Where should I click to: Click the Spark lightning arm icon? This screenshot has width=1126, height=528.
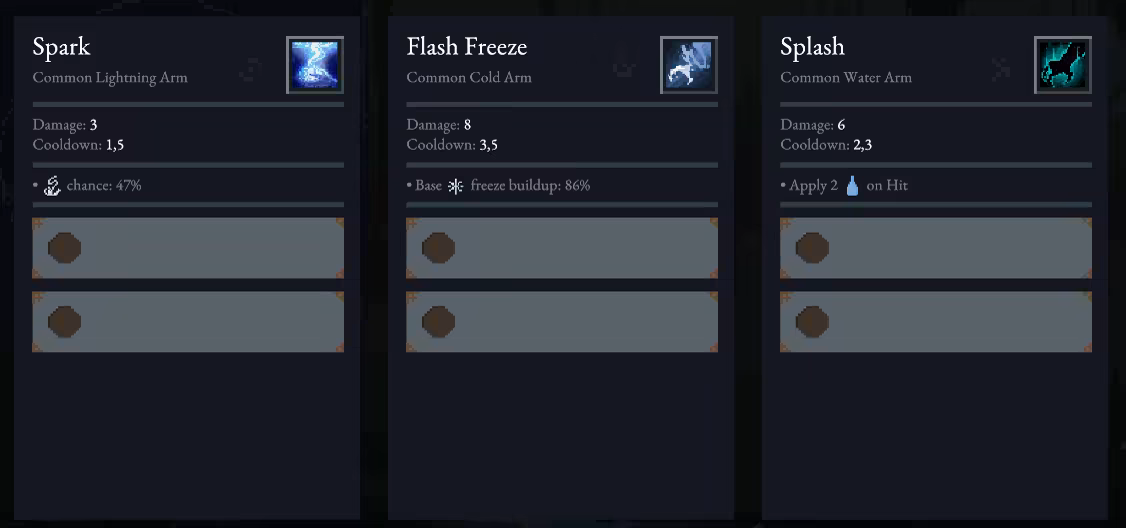coord(315,65)
